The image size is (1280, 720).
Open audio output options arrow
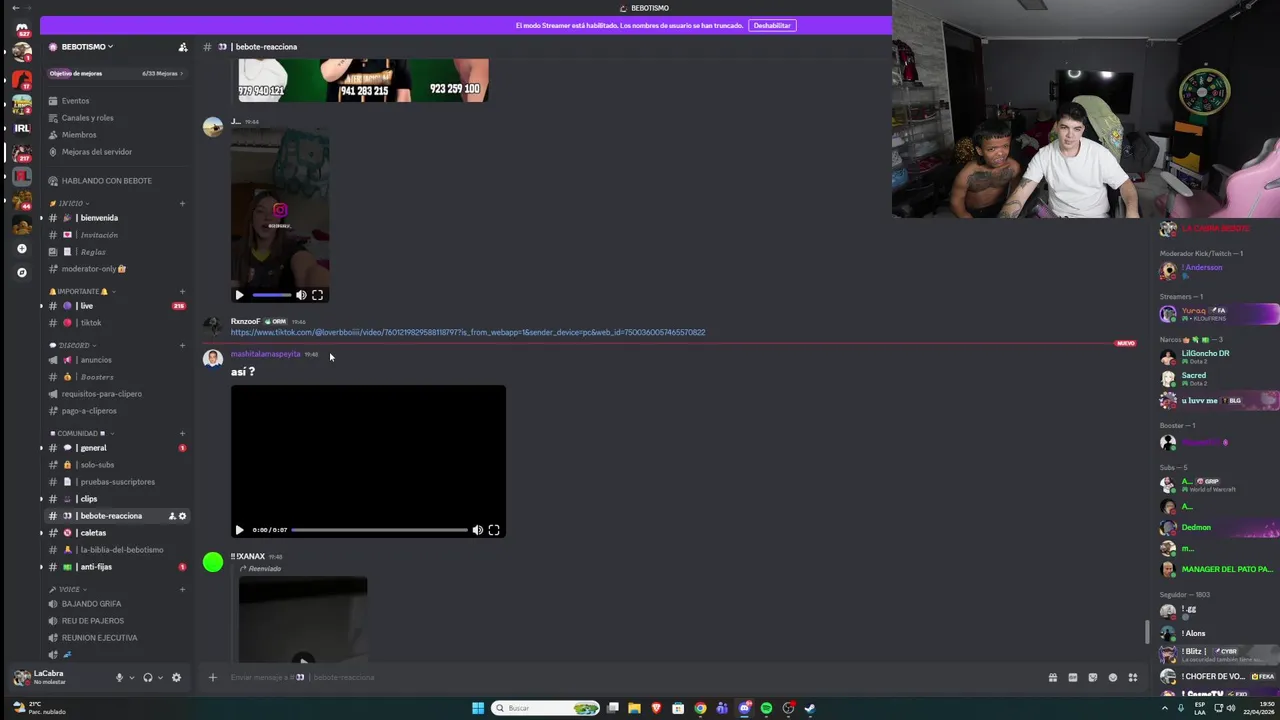[x=160, y=678]
